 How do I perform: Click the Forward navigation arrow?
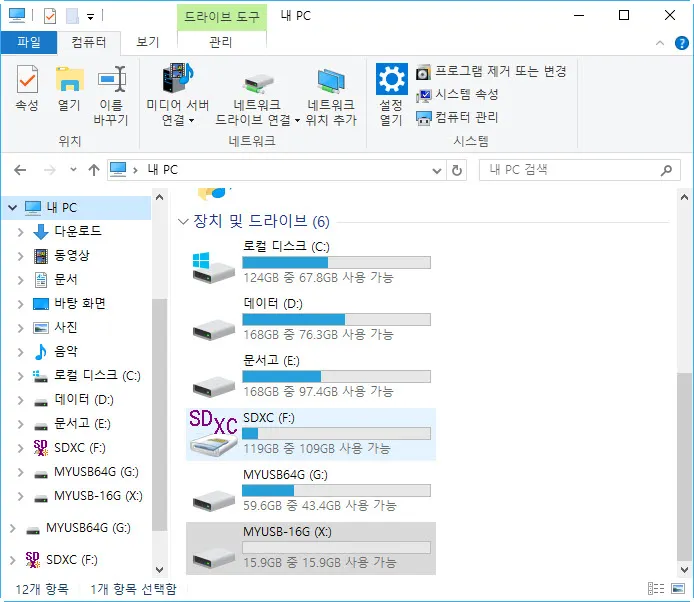(x=50, y=170)
